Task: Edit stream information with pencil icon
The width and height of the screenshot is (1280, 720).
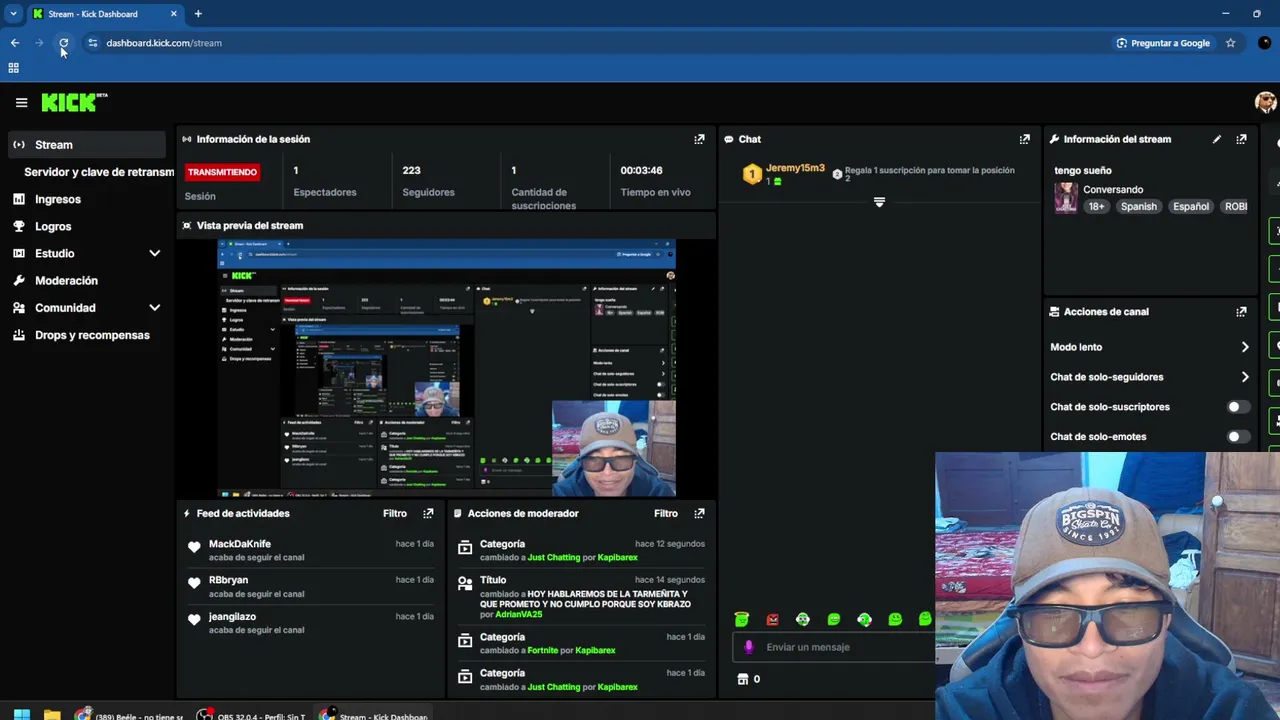Action: coord(1217,139)
